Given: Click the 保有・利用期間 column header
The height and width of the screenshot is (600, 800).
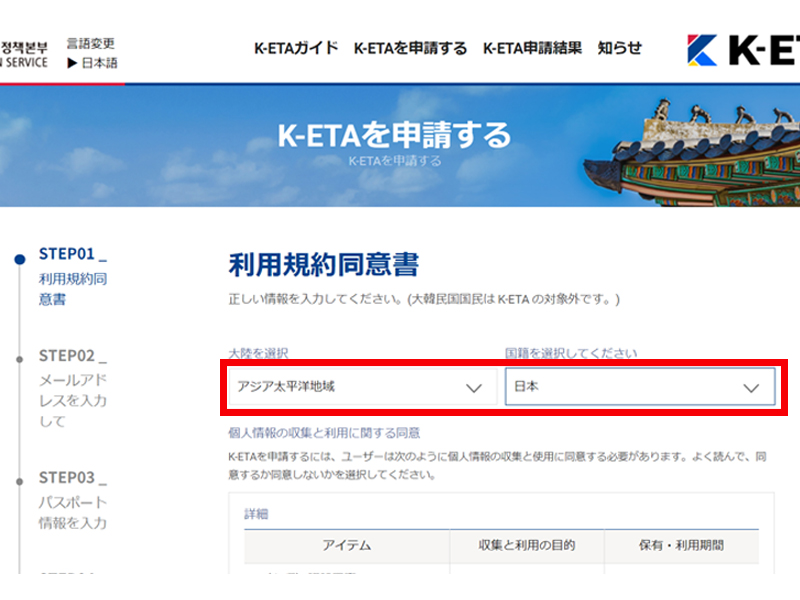Looking at the screenshot, I should click(x=682, y=545).
